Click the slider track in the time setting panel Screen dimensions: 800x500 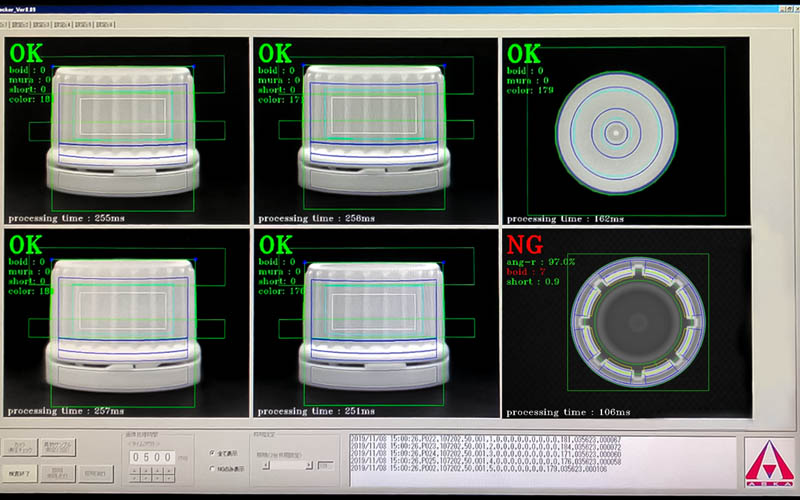click(287, 464)
